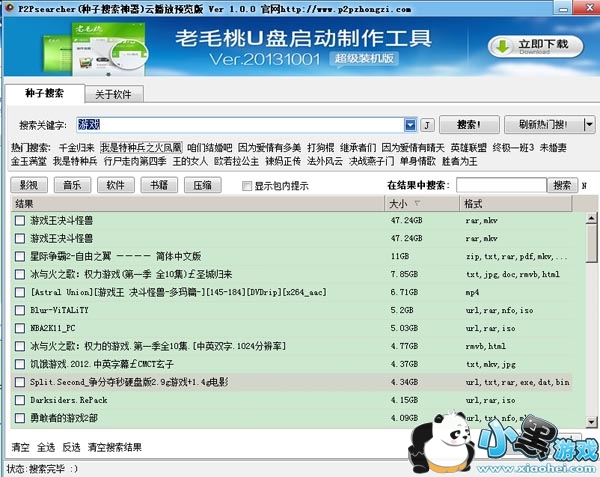Tick the checkbox for 冰与火之歌 圣城归来 row
600x477 pixels.
point(20,274)
